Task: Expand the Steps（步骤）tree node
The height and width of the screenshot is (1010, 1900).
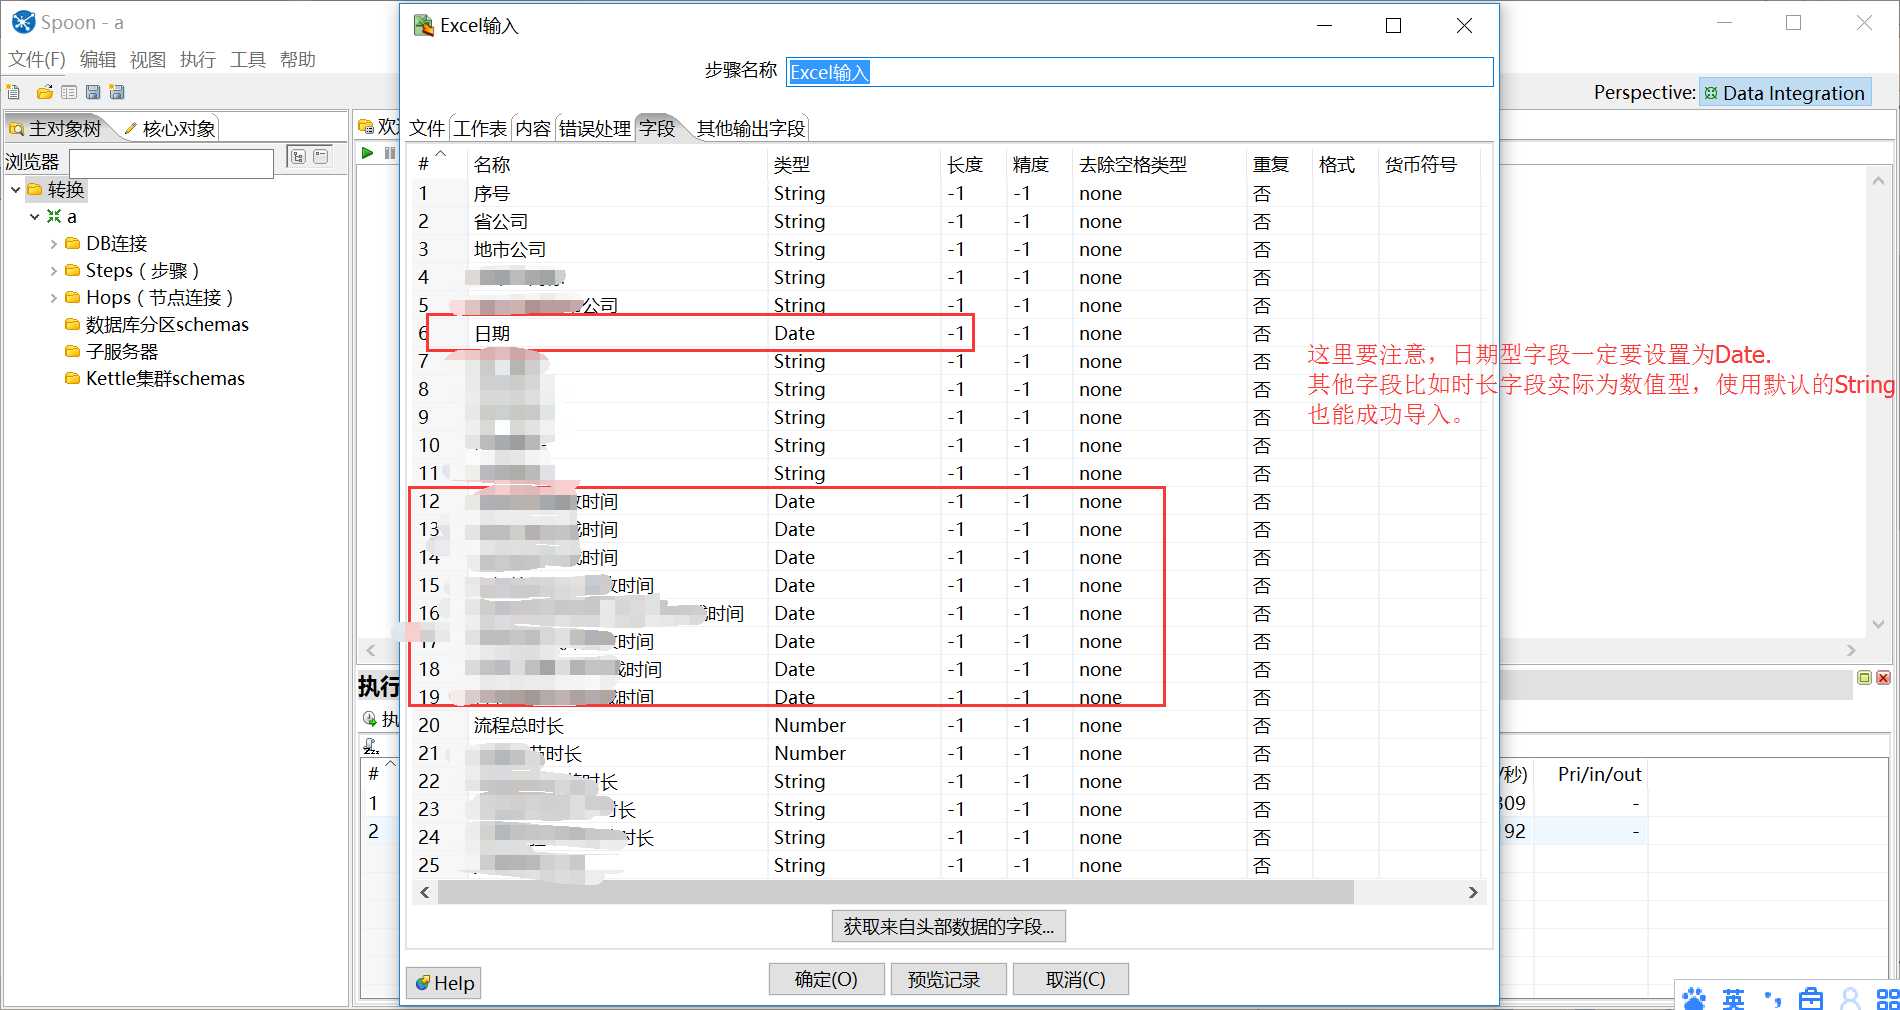Action: coord(54,270)
